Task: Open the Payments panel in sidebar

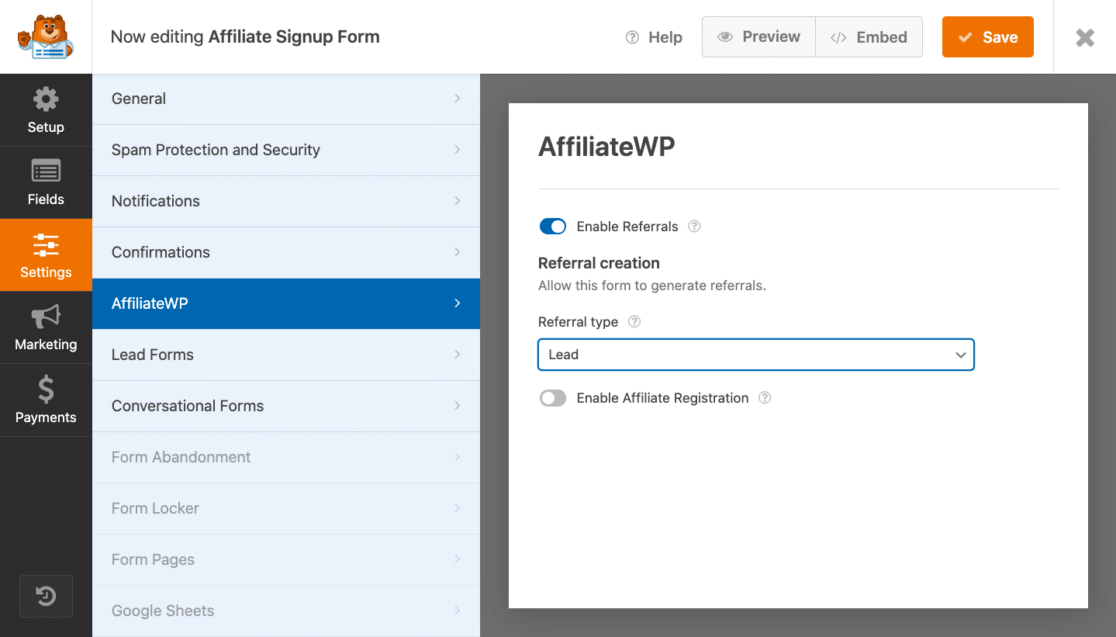Action: pos(46,400)
